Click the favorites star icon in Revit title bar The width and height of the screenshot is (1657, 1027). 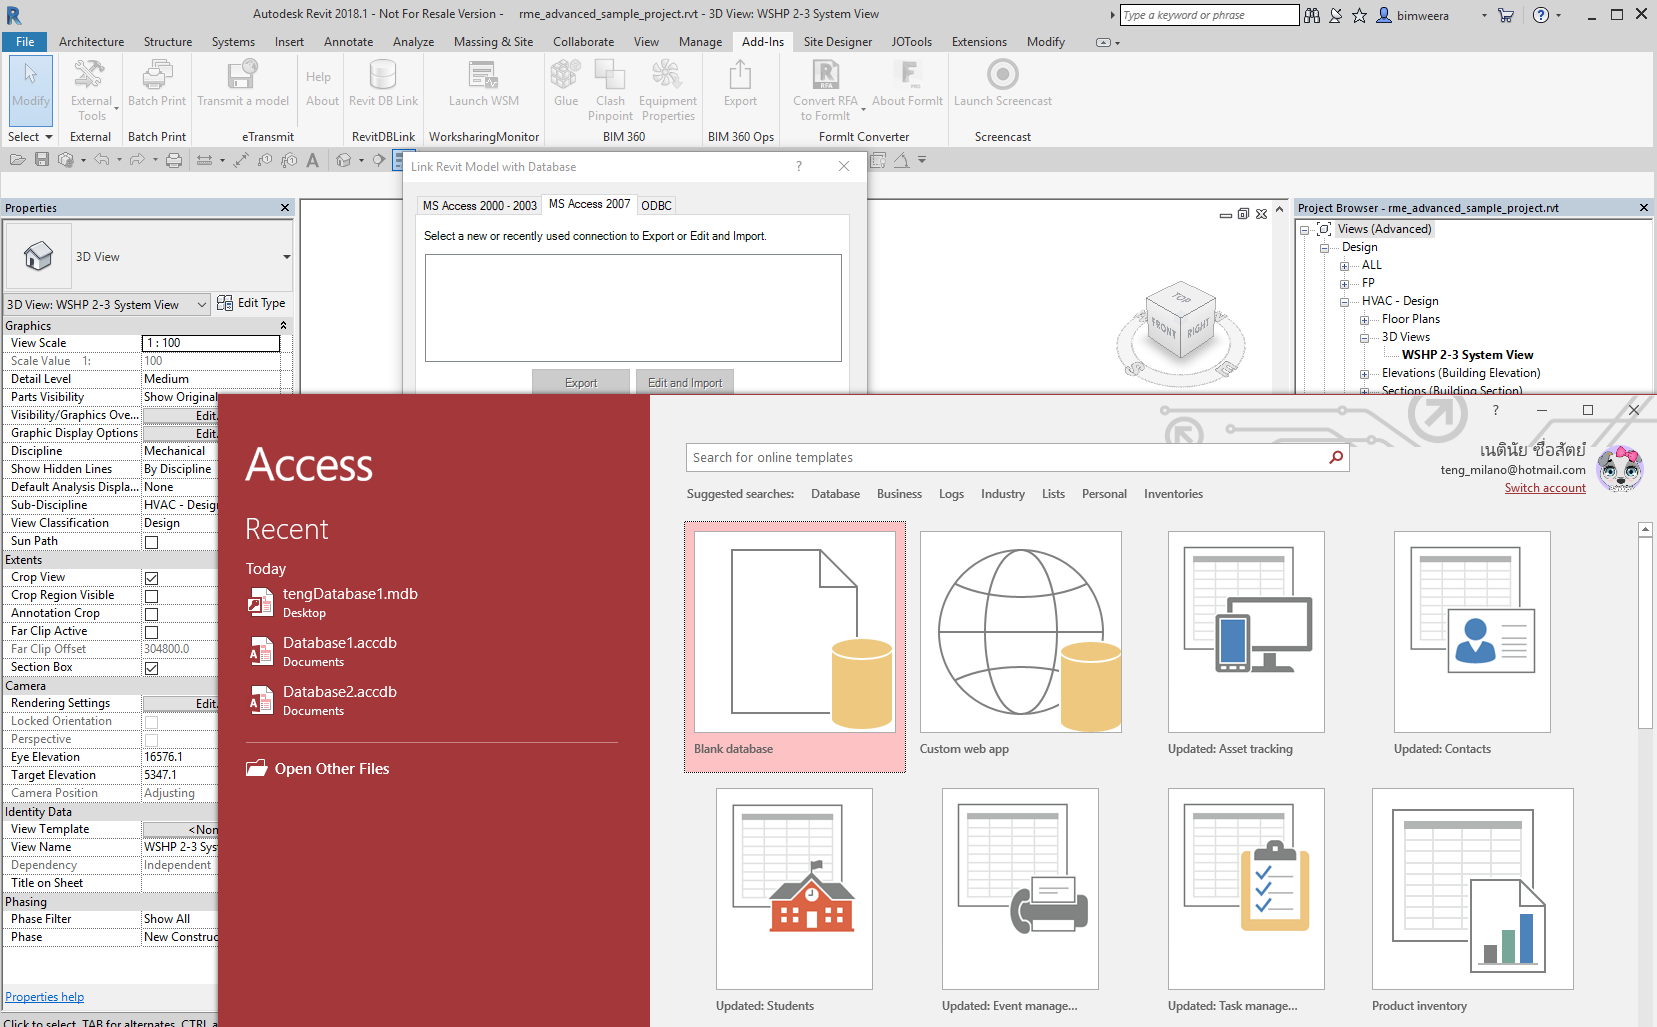(1359, 15)
